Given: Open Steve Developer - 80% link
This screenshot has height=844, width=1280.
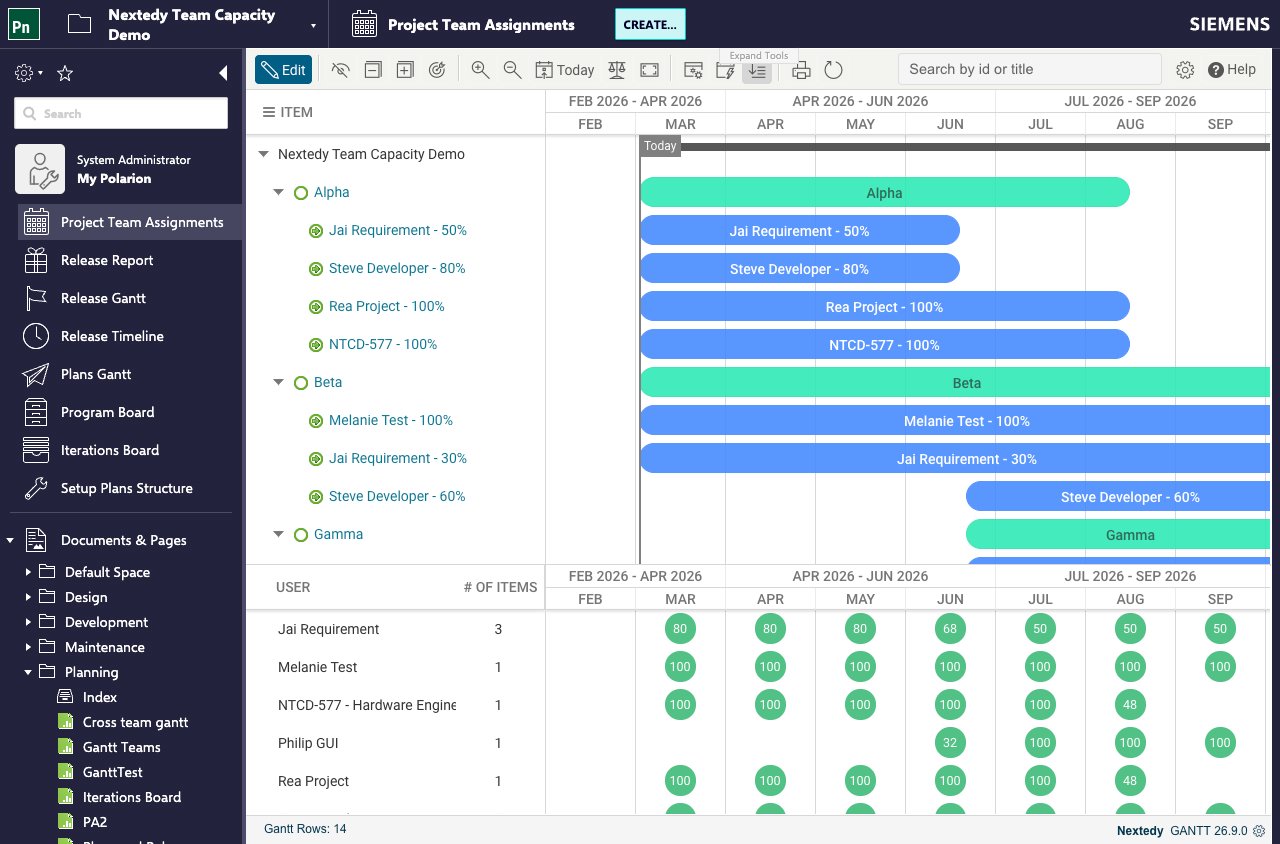Looking at the screenshot, I should (397, 268).
